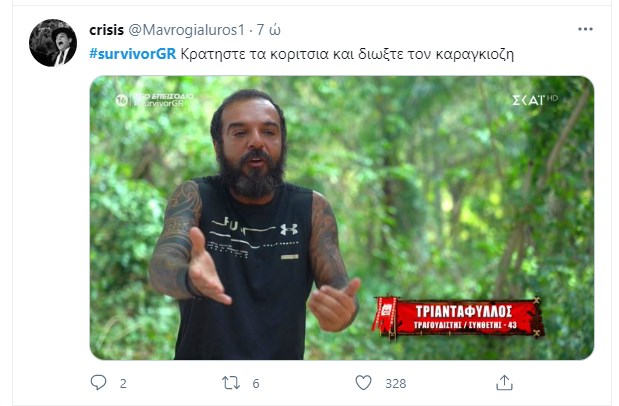Click the reply count 2
Screen dimensions: 619x406
click(x=123, y=383)
